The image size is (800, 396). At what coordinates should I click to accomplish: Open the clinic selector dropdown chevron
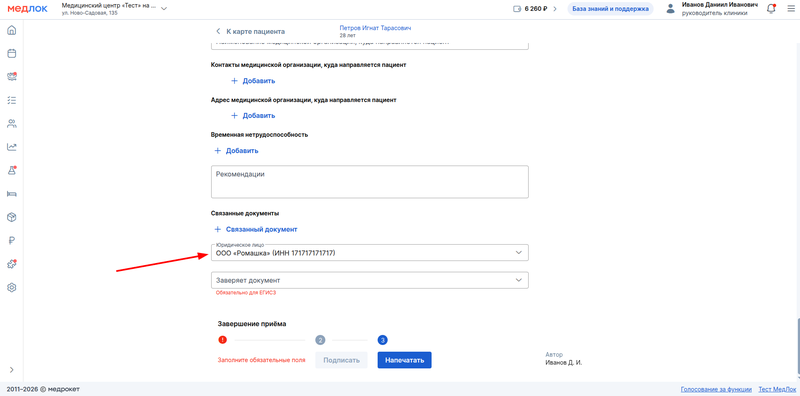pos(164,9)
